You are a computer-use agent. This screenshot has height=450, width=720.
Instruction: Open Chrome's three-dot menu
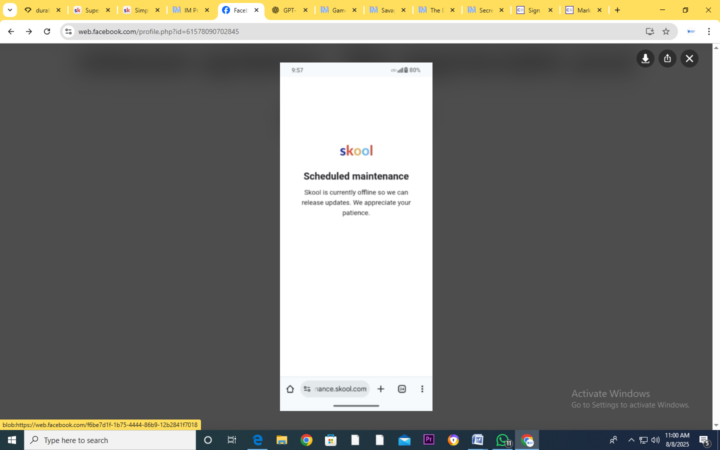(x=709, y=31)
